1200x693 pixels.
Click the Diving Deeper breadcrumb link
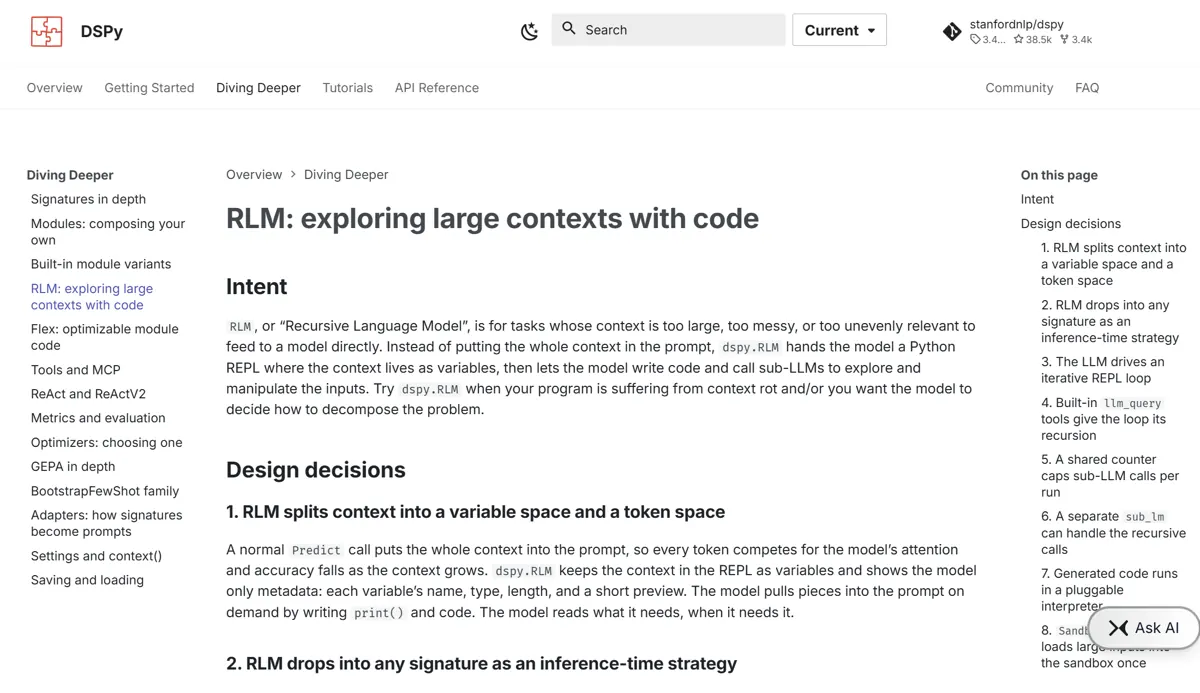pos(346,174)
